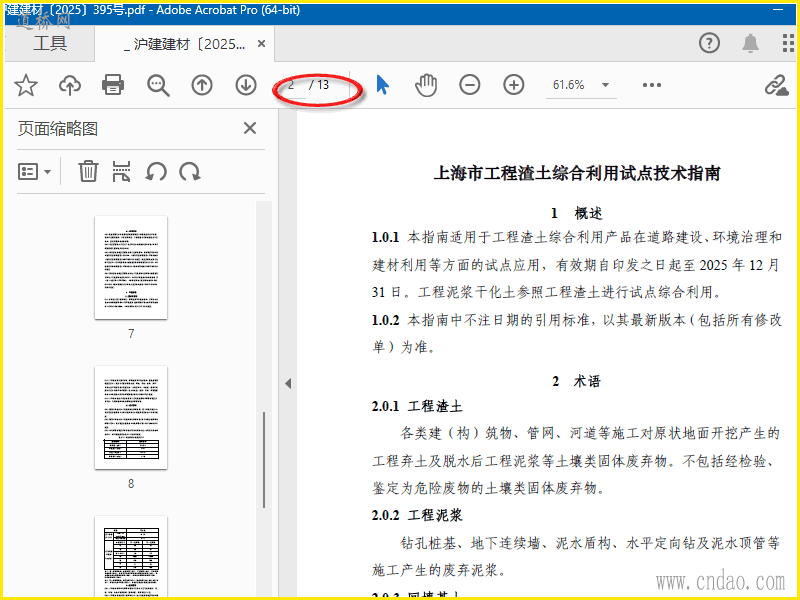
Task: Open the thumbnail options menu dropdown
Action: pyautogui.click(x=34, y=172)
